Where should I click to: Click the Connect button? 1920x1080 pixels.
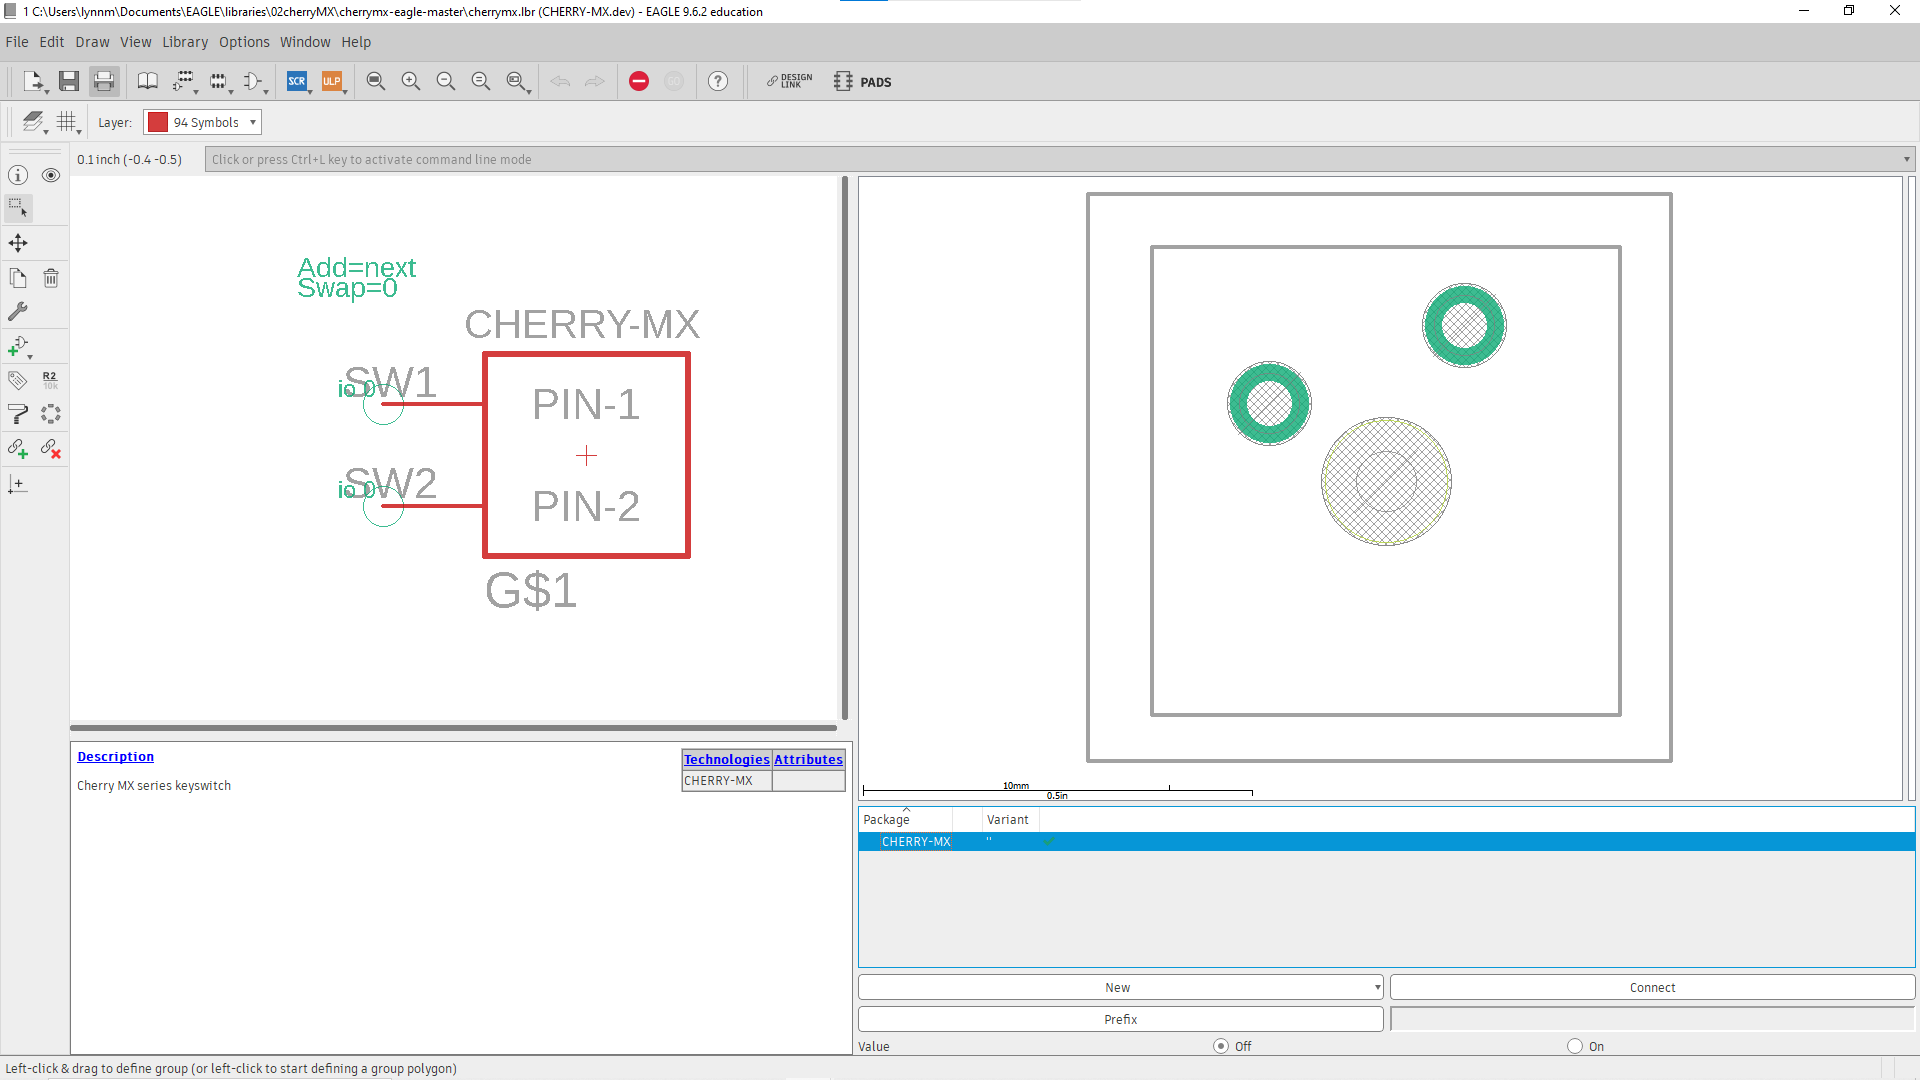click(x=1652, y=987)
